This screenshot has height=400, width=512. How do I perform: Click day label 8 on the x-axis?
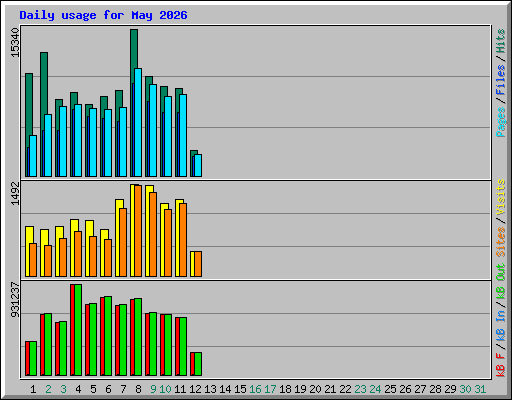pos(138,389)
